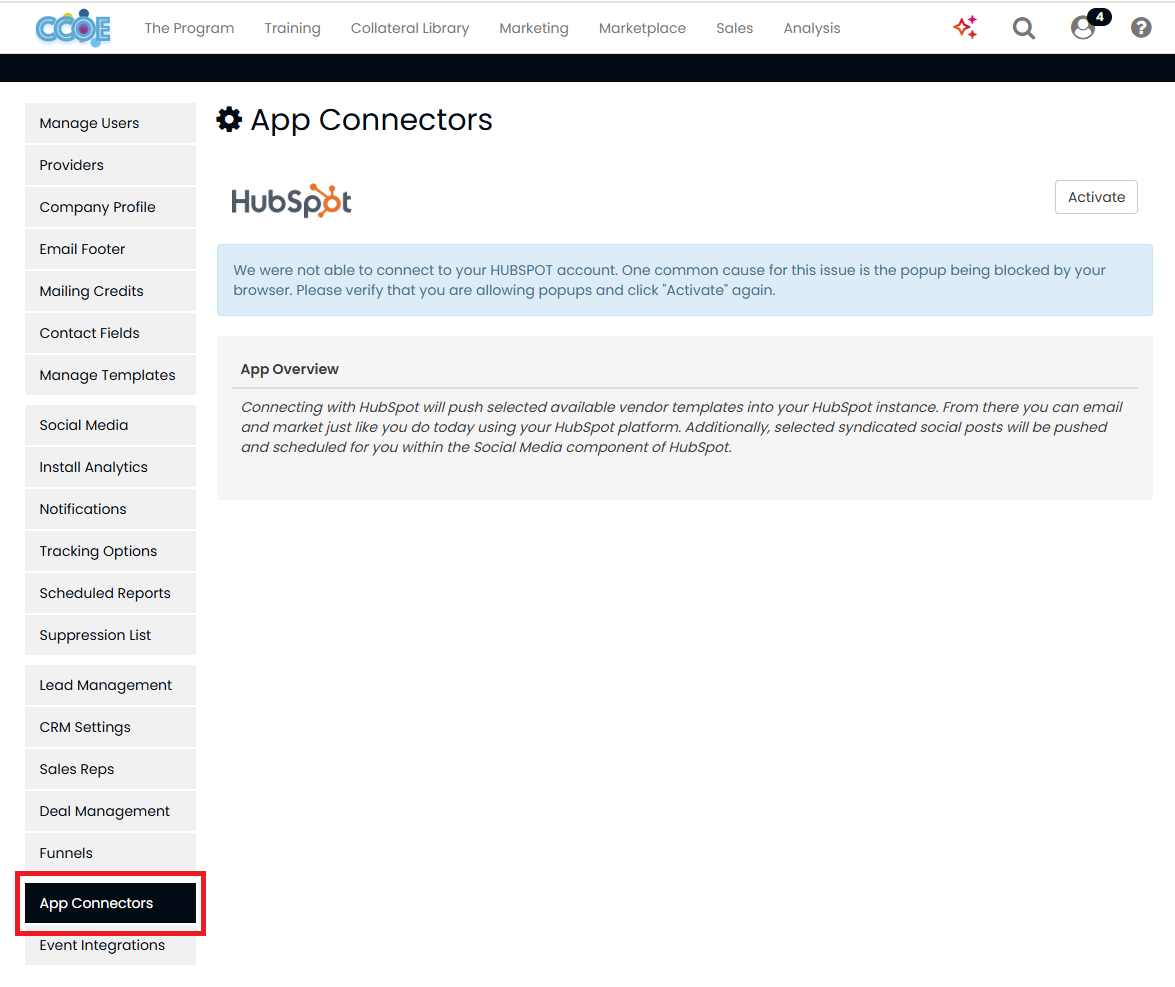Click the help question mark icon
Screen dimensions: 1175x987
pyautogui.click(x=1141, y=28)
